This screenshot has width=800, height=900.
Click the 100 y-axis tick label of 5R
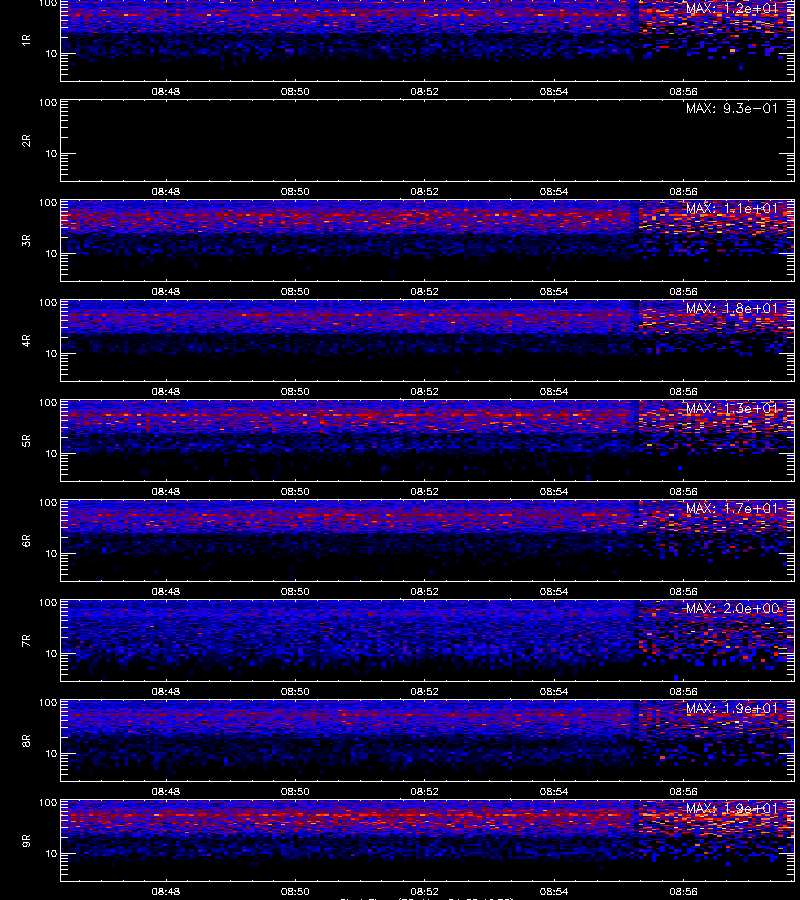[48, 403]
